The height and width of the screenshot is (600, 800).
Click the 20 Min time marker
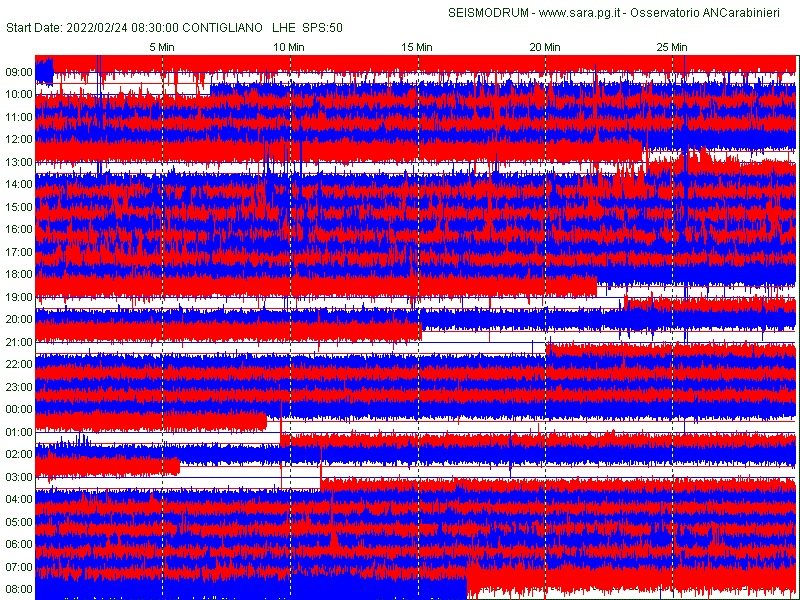pos(545,47)
